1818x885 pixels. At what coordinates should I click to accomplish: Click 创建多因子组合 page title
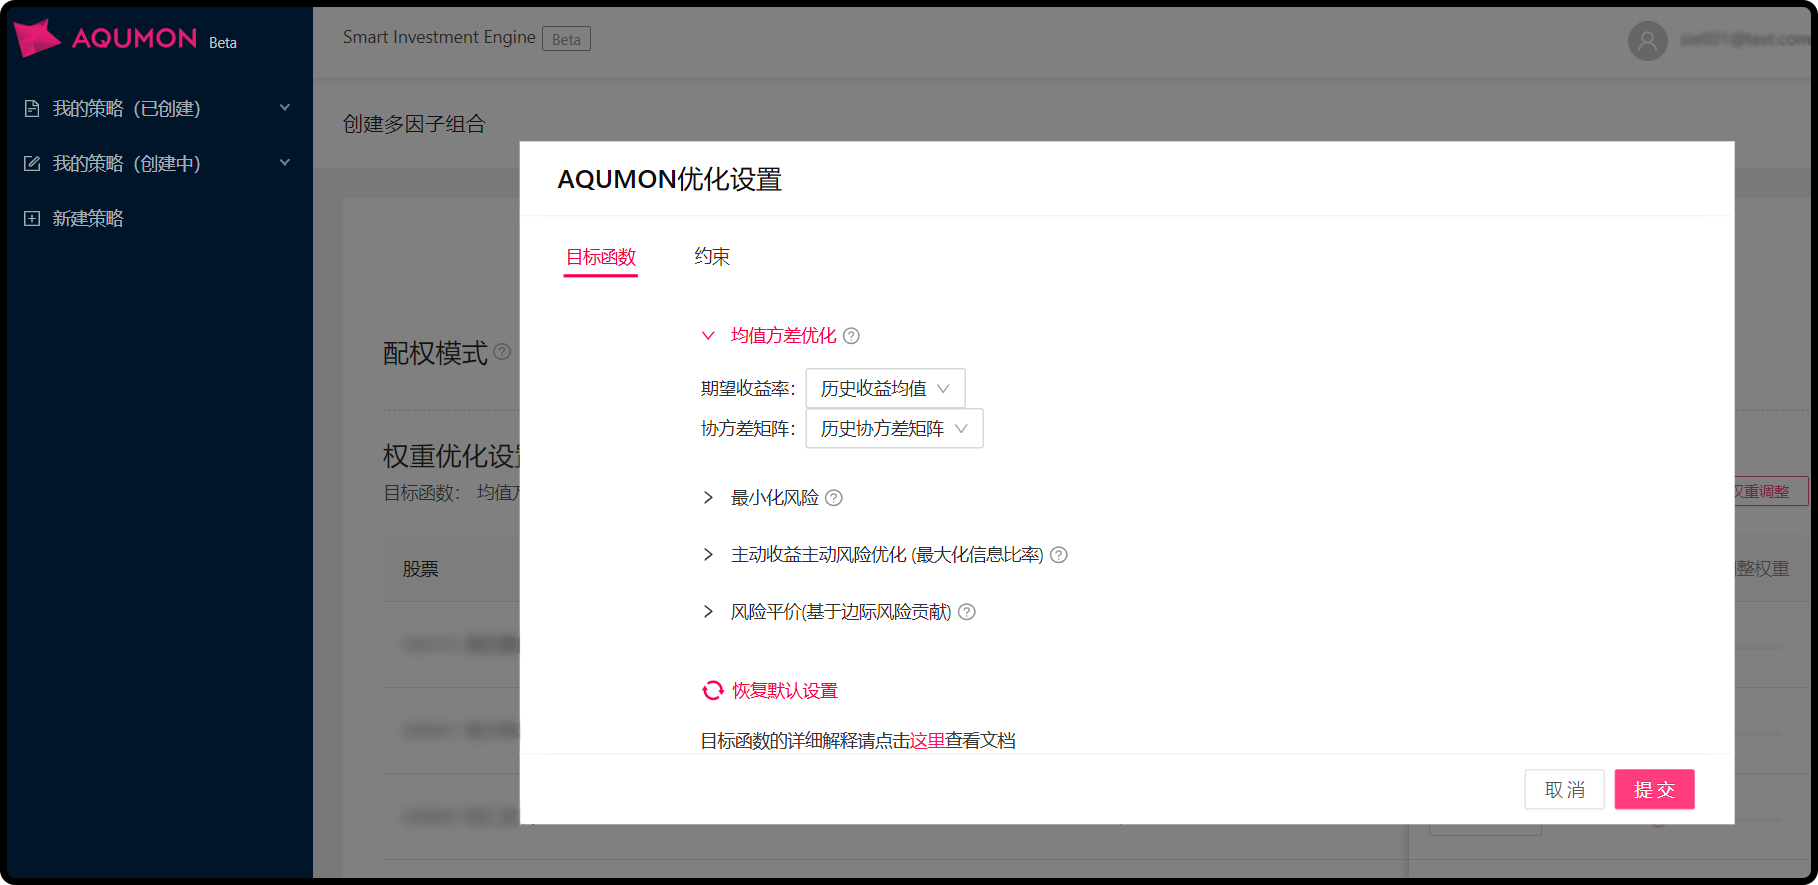(414, 124)
